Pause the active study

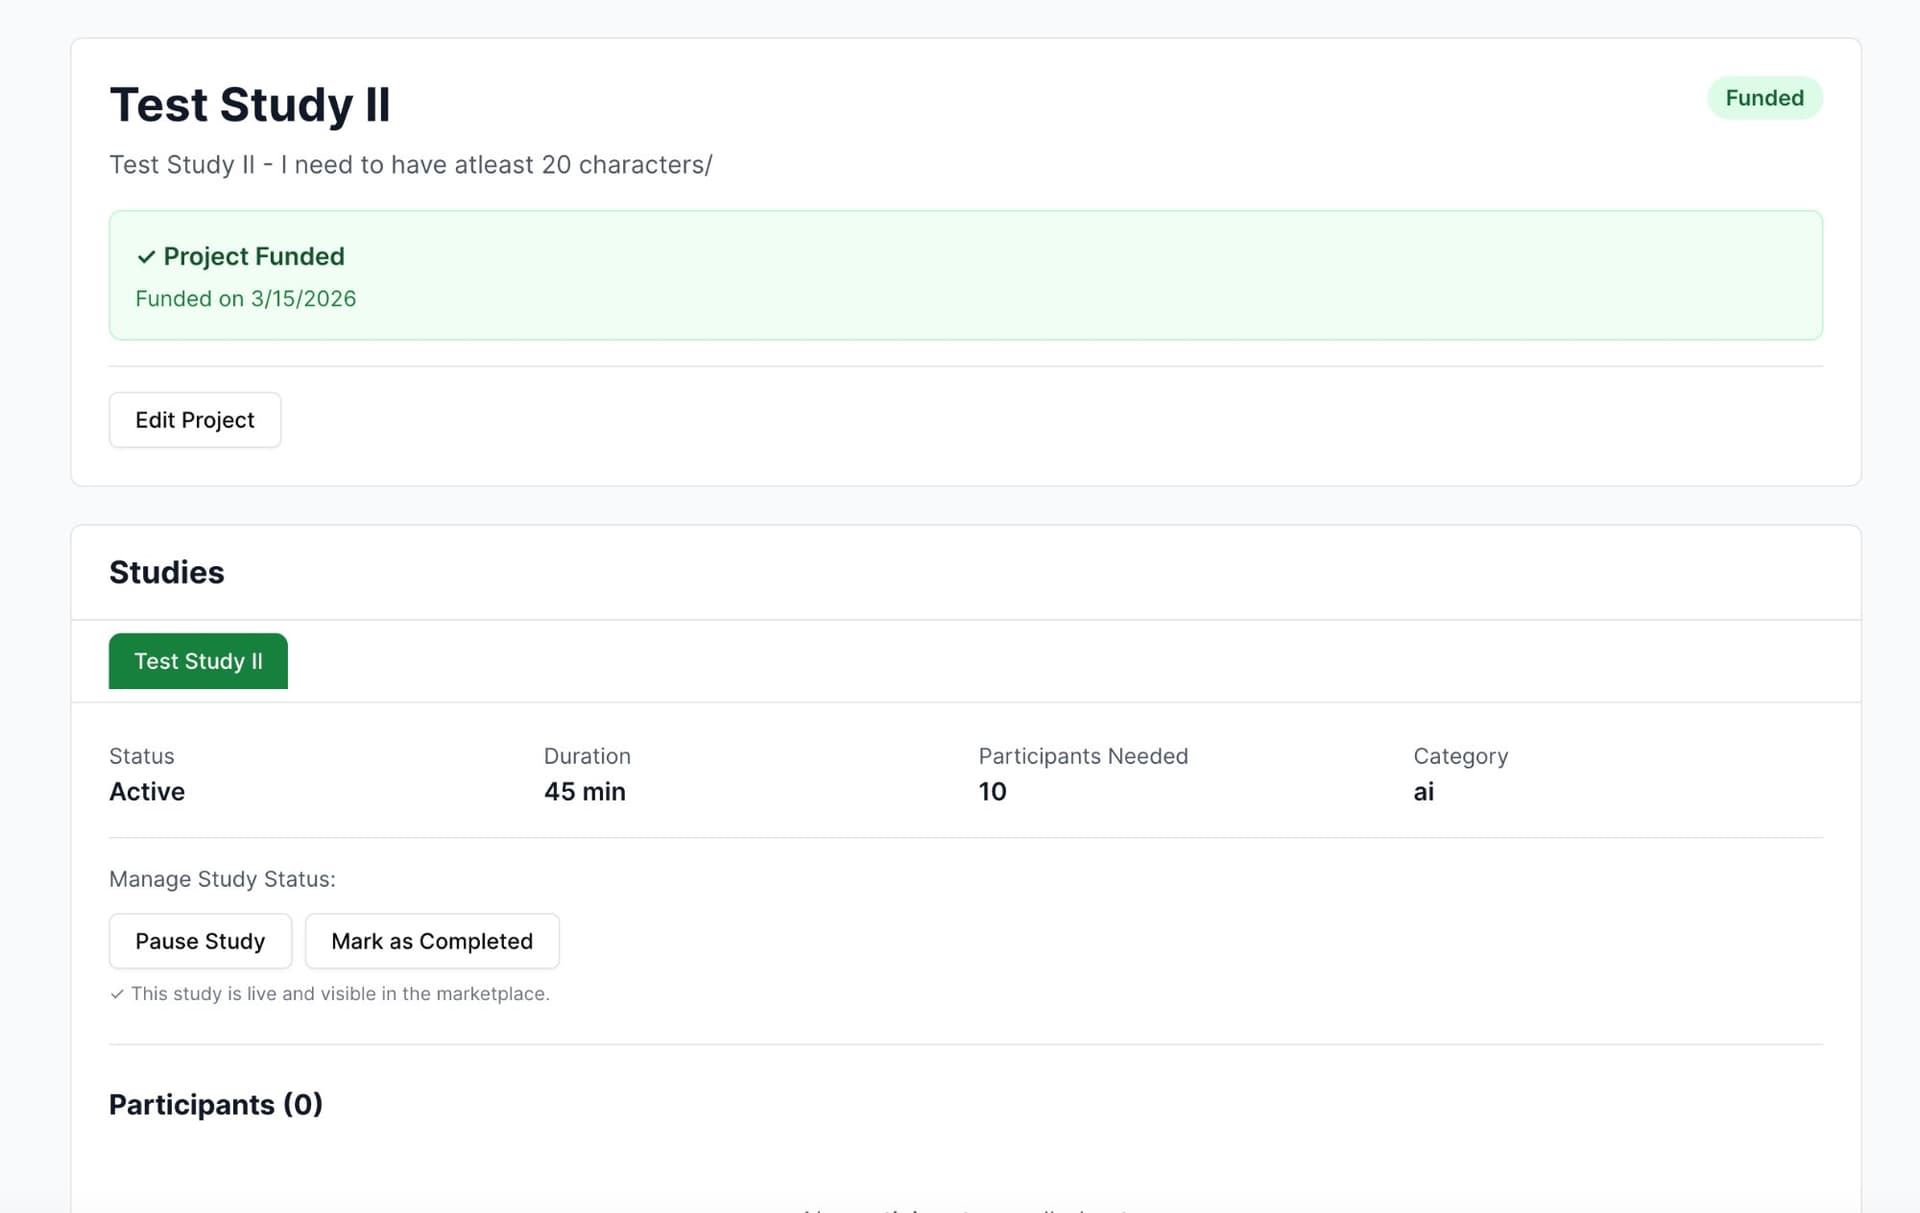pos(200,941)
